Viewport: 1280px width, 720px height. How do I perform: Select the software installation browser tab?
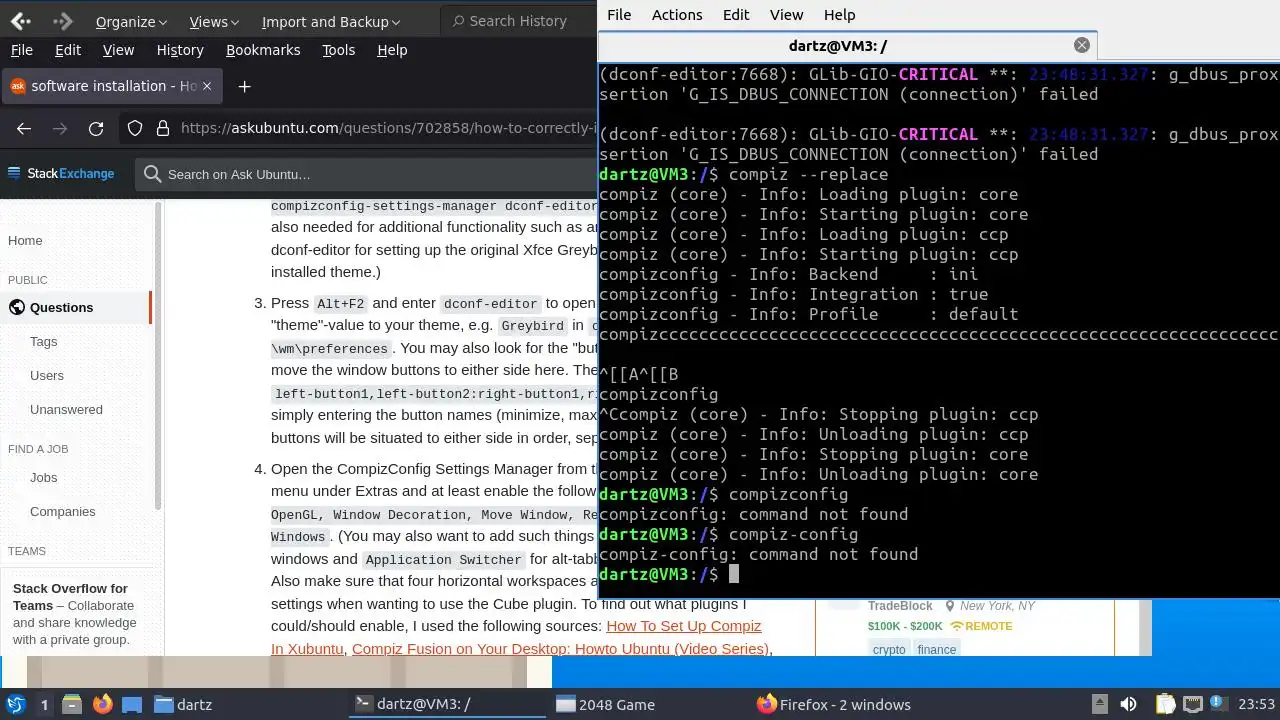(110, 86)
